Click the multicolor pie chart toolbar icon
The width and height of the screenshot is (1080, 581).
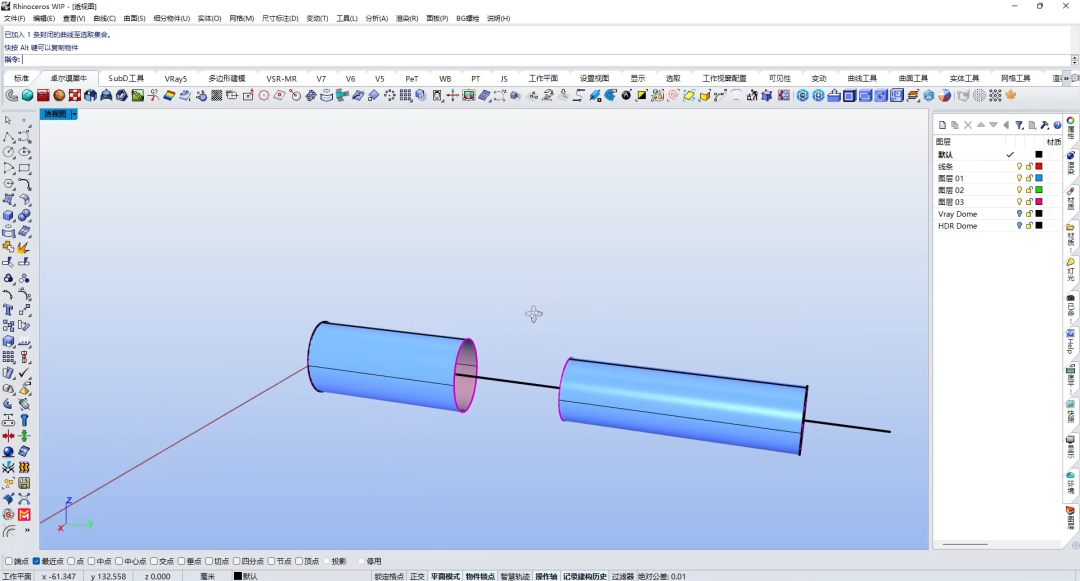pyautogui.click(x=944, y=96)
